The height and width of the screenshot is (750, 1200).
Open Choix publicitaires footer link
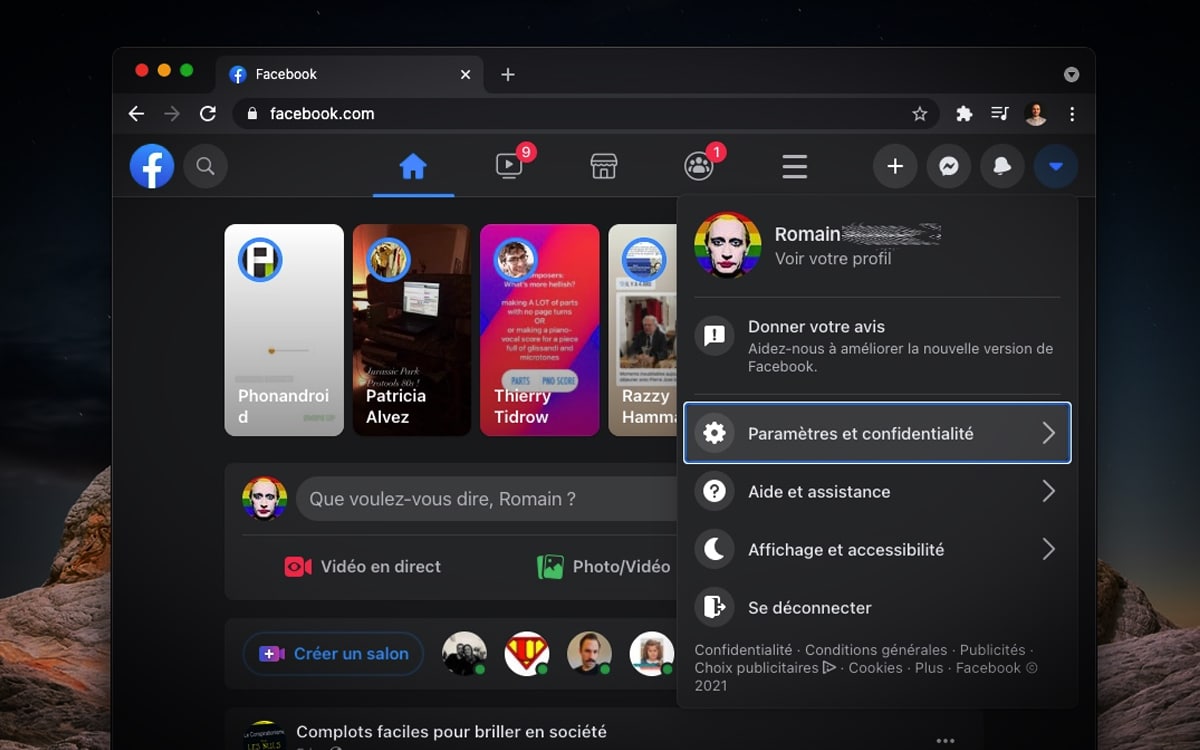coord(765,668)
